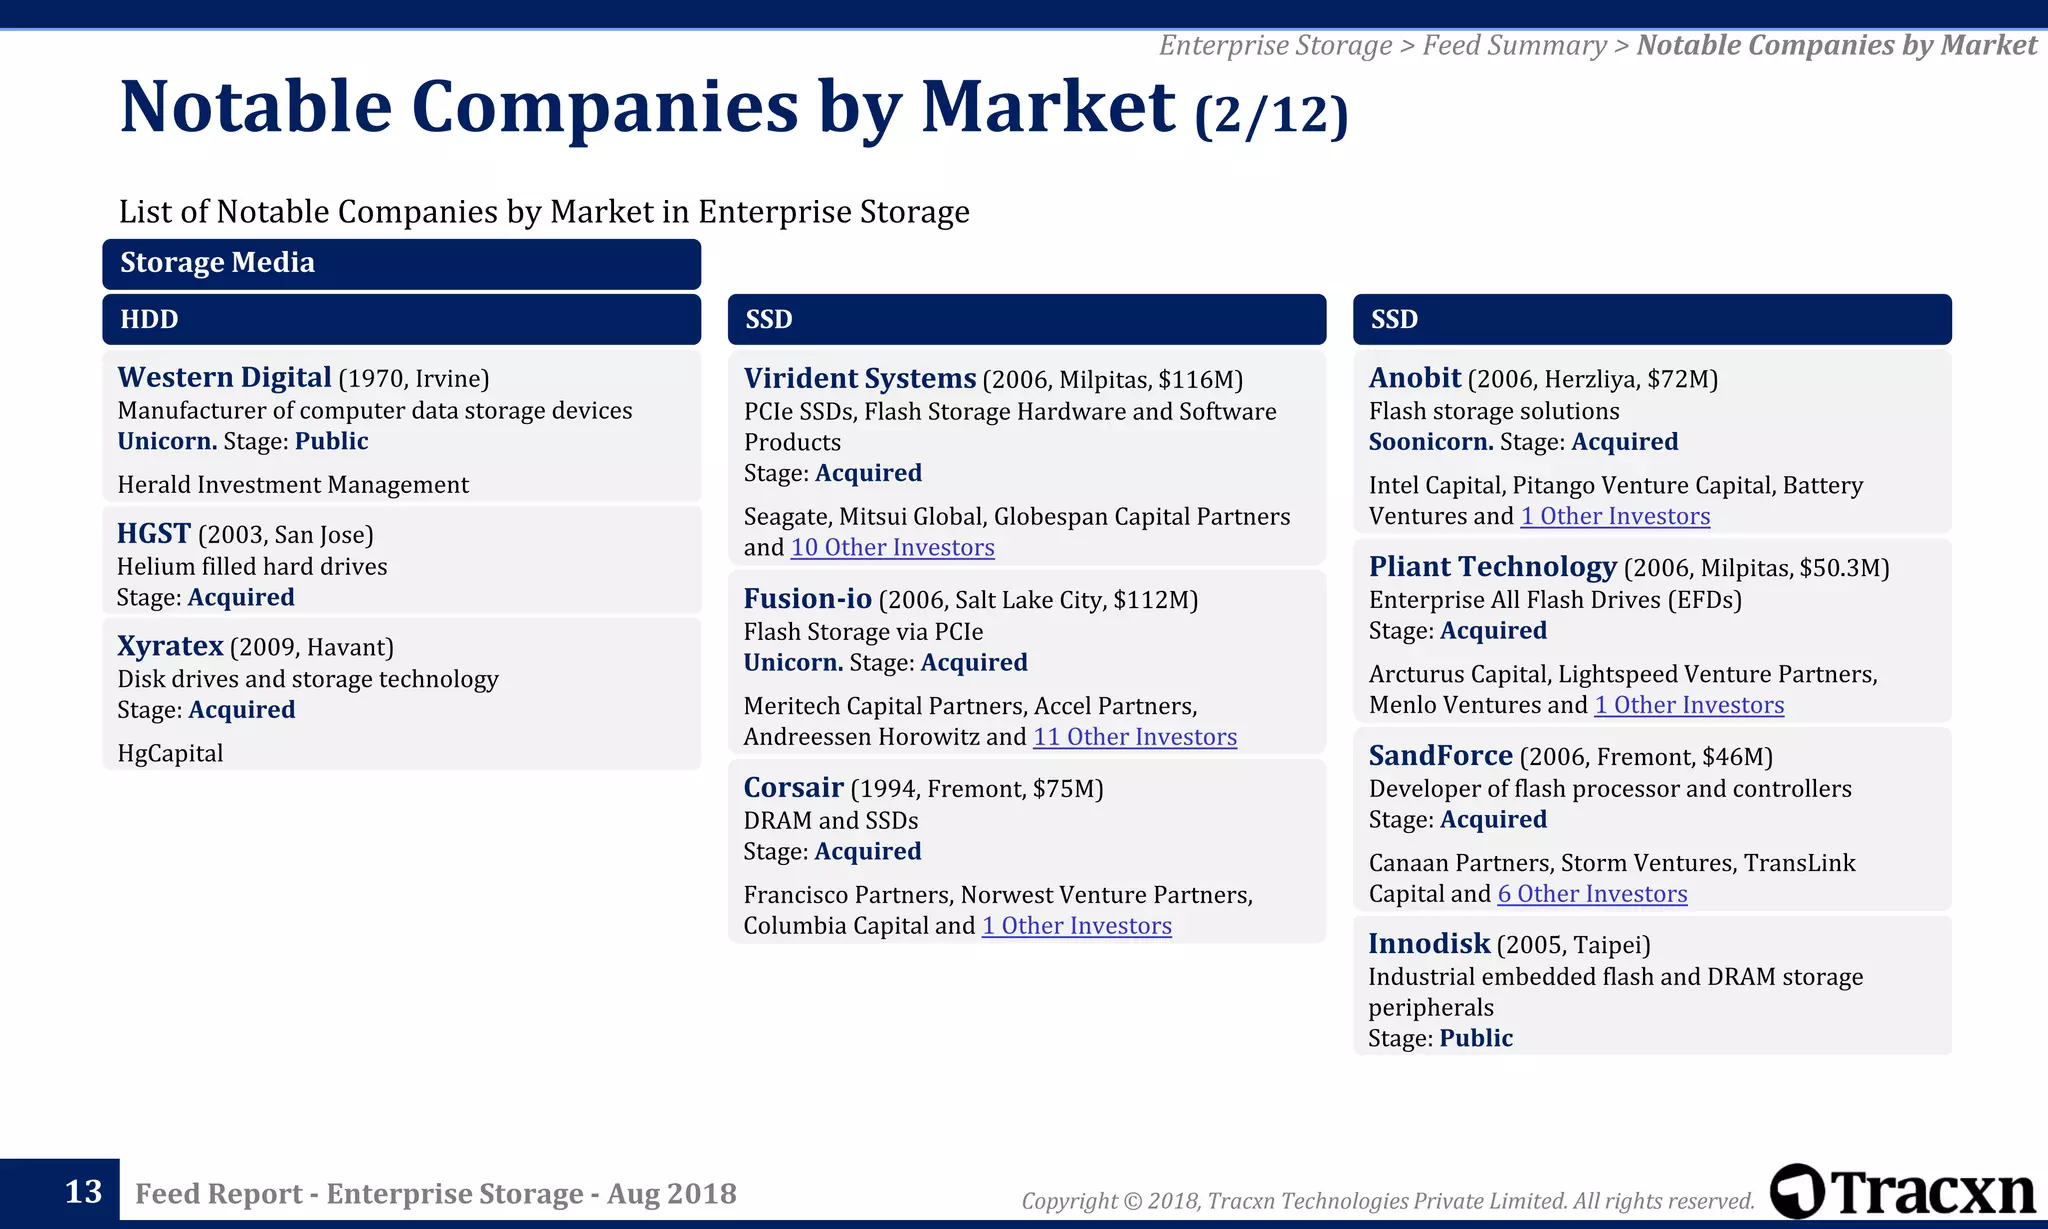Click the Corsair company name
The image size is (2048, 1229).
click(793, 788)
